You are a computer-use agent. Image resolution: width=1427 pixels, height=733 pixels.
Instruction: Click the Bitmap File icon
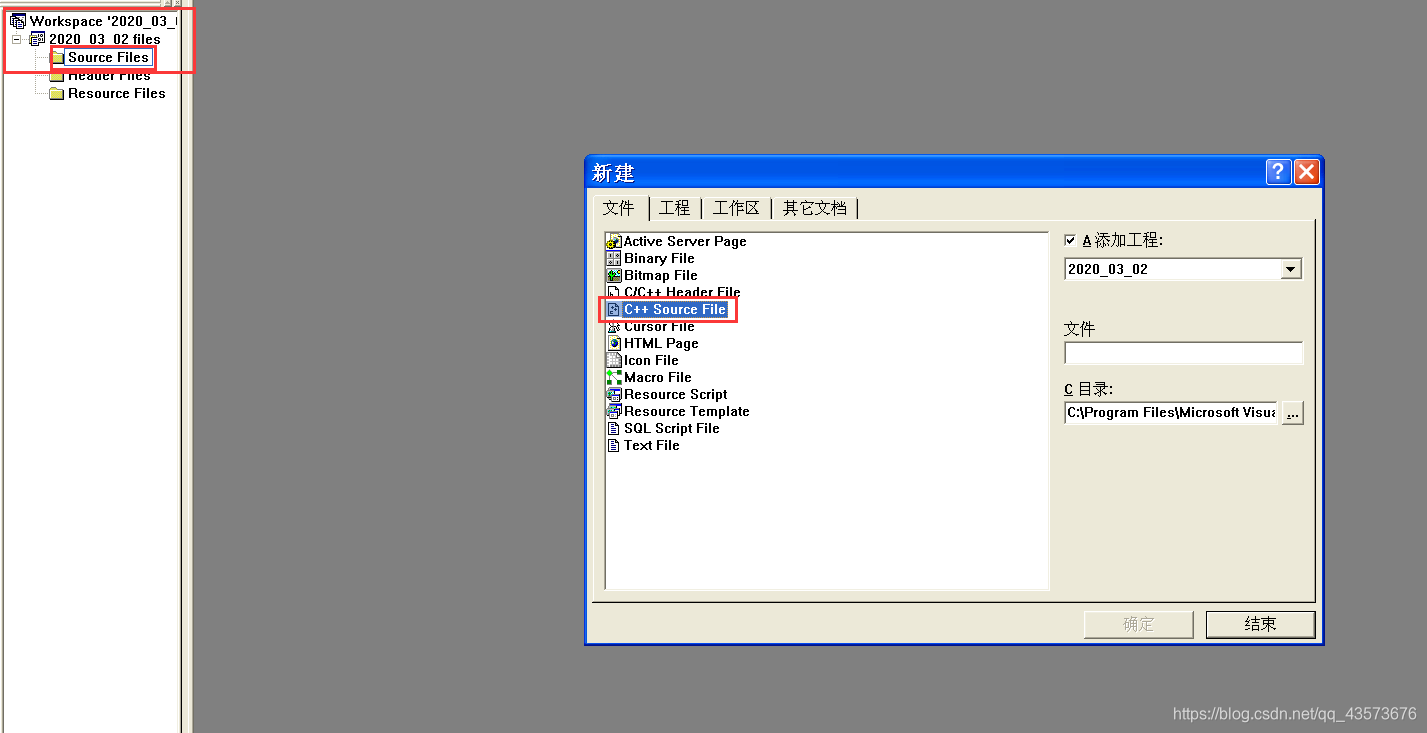pos(614,275)
